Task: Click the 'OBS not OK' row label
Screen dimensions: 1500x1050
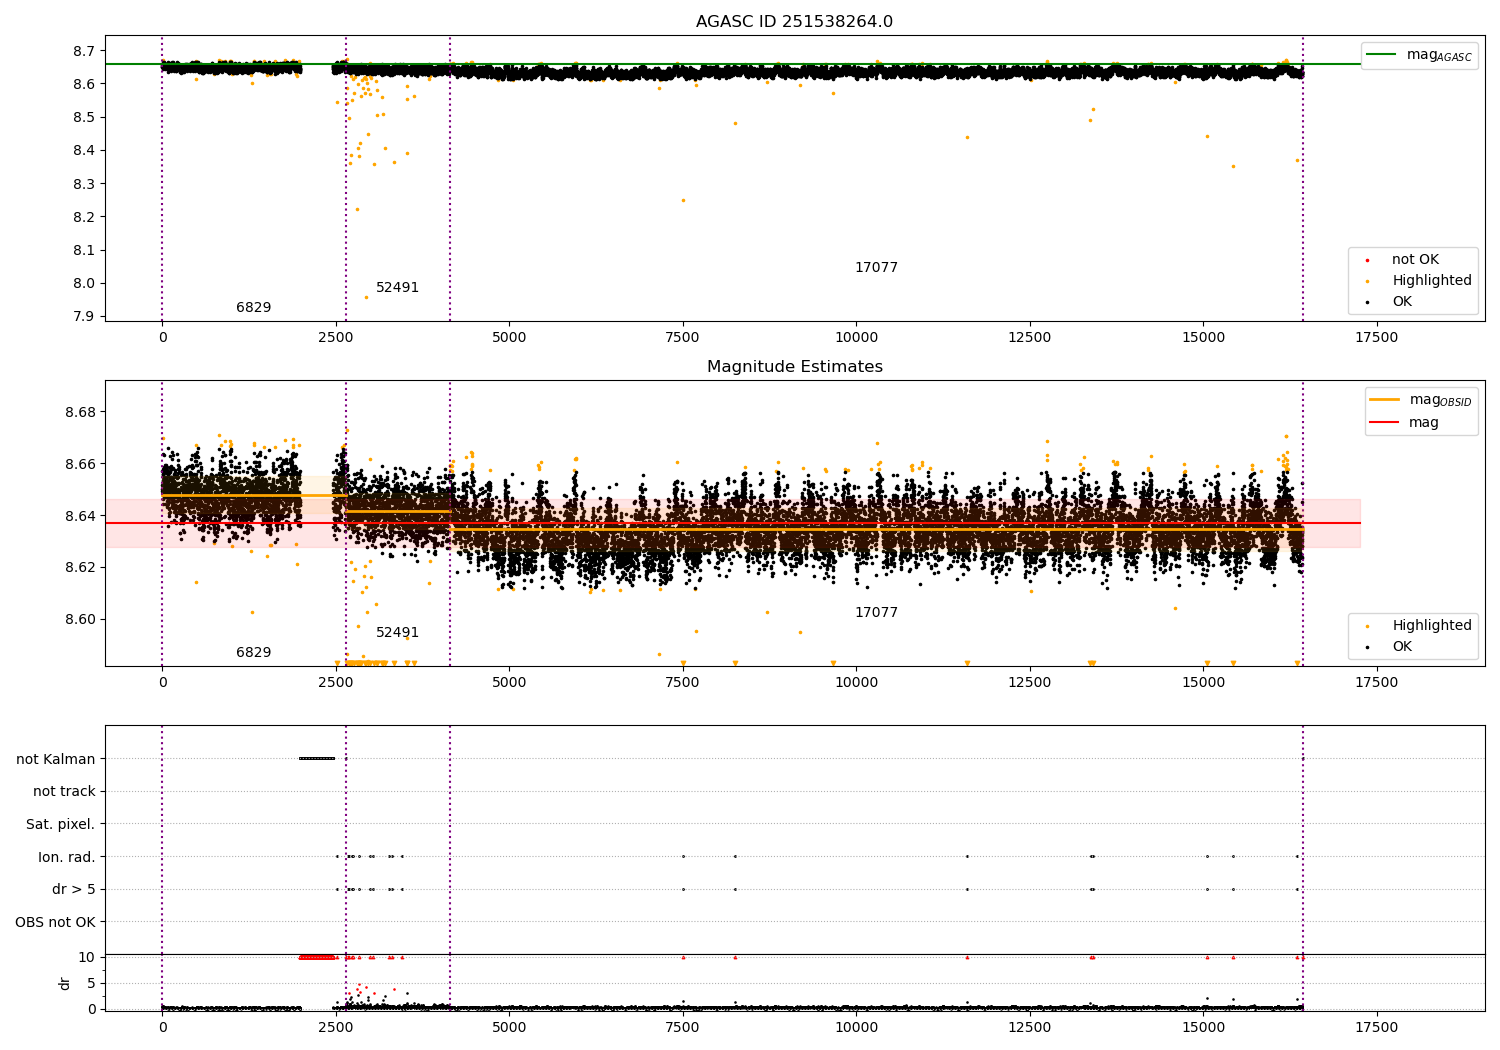Action: click(x=55, y=922)
